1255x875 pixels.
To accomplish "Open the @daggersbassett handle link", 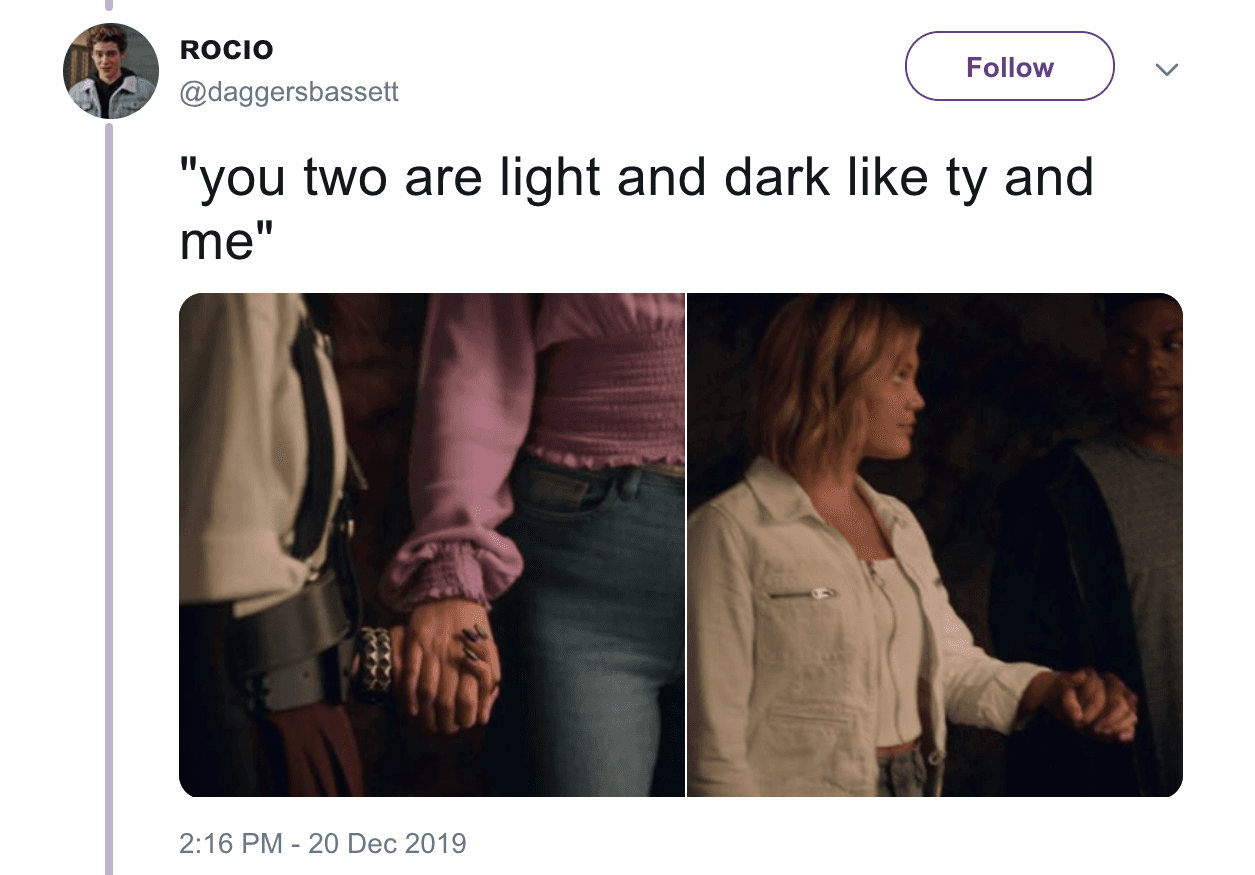I will click(x=288, y=92).
